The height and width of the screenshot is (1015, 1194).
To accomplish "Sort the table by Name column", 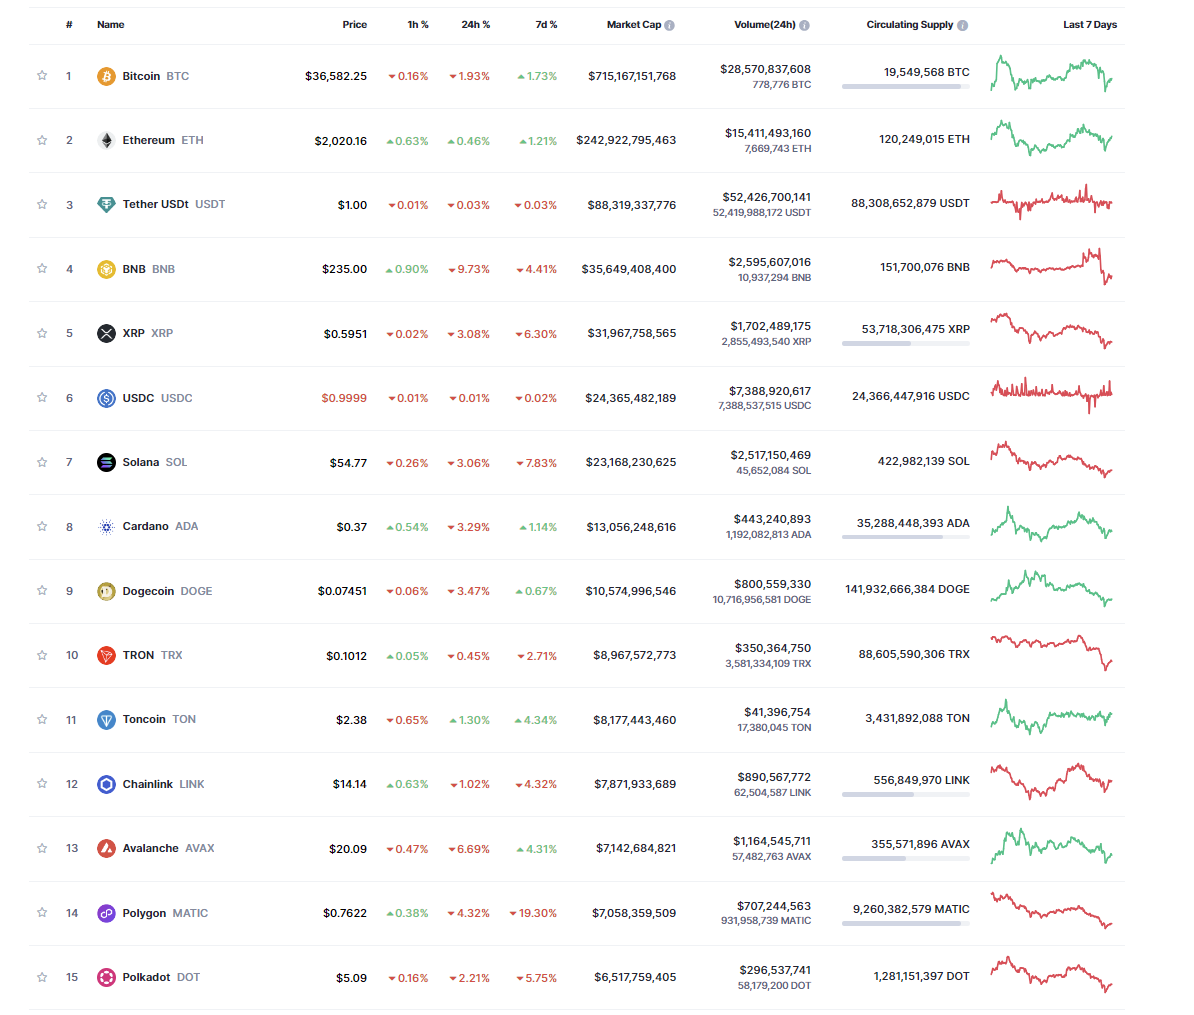I will (x=110, y=24).
